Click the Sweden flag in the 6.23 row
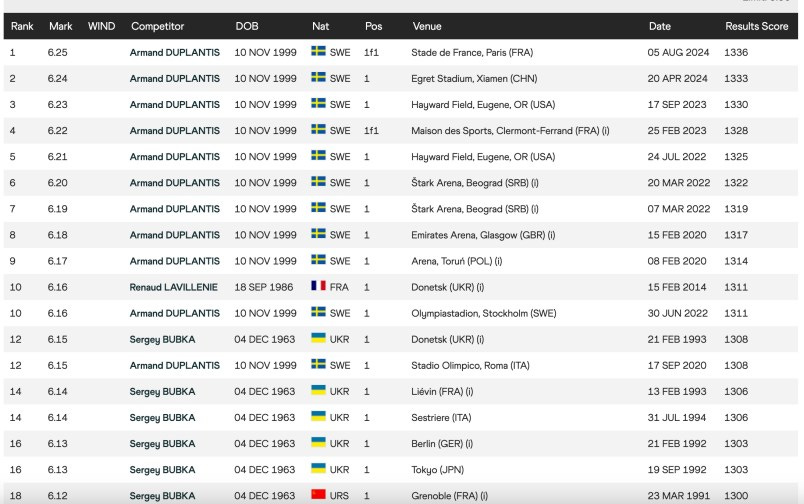 318,103
